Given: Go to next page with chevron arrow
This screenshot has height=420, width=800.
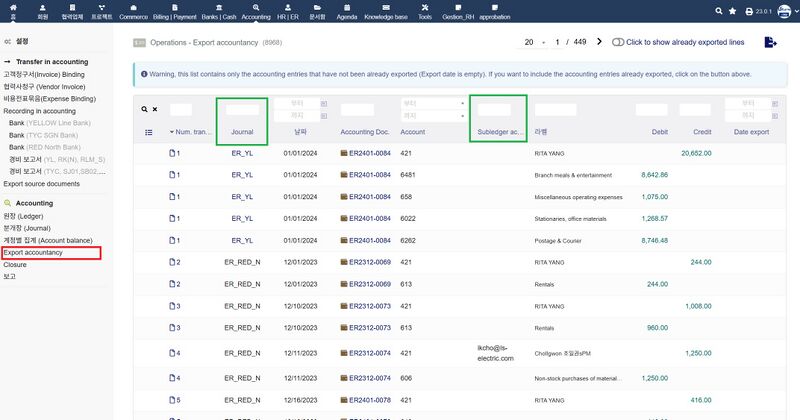Looking at the screenshot, I should [x=599, y=42].
